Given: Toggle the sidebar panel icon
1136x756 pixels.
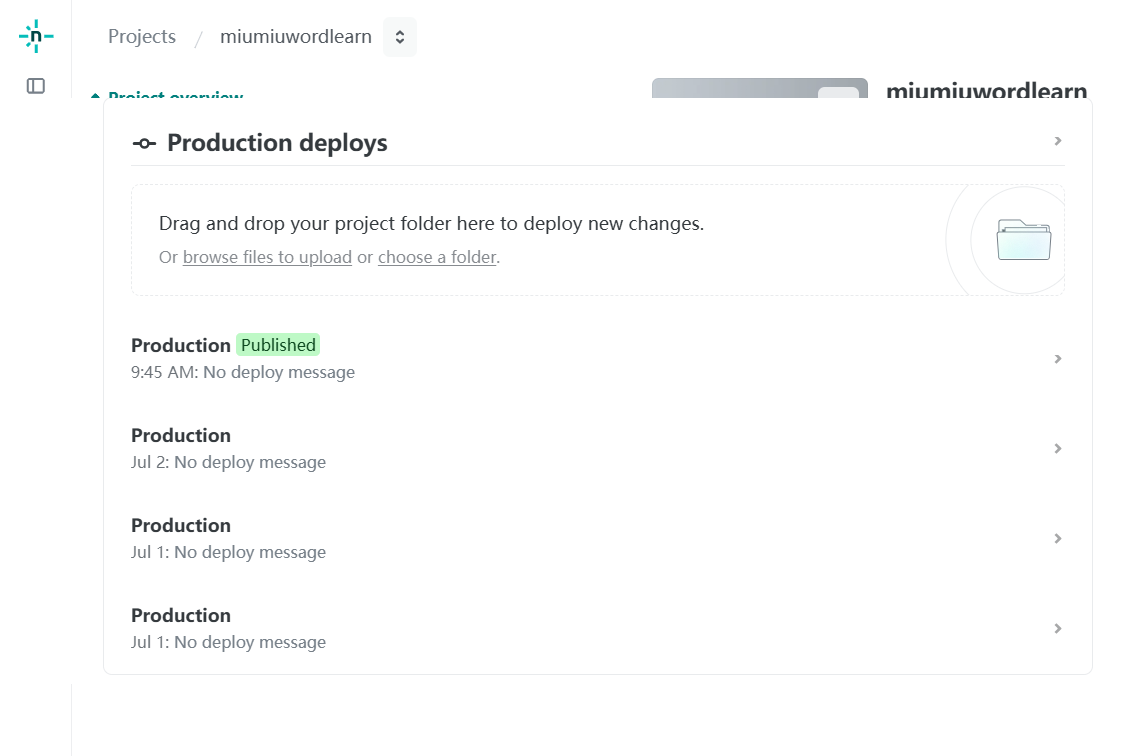Looking at the screenshot, I should (36, 86).
